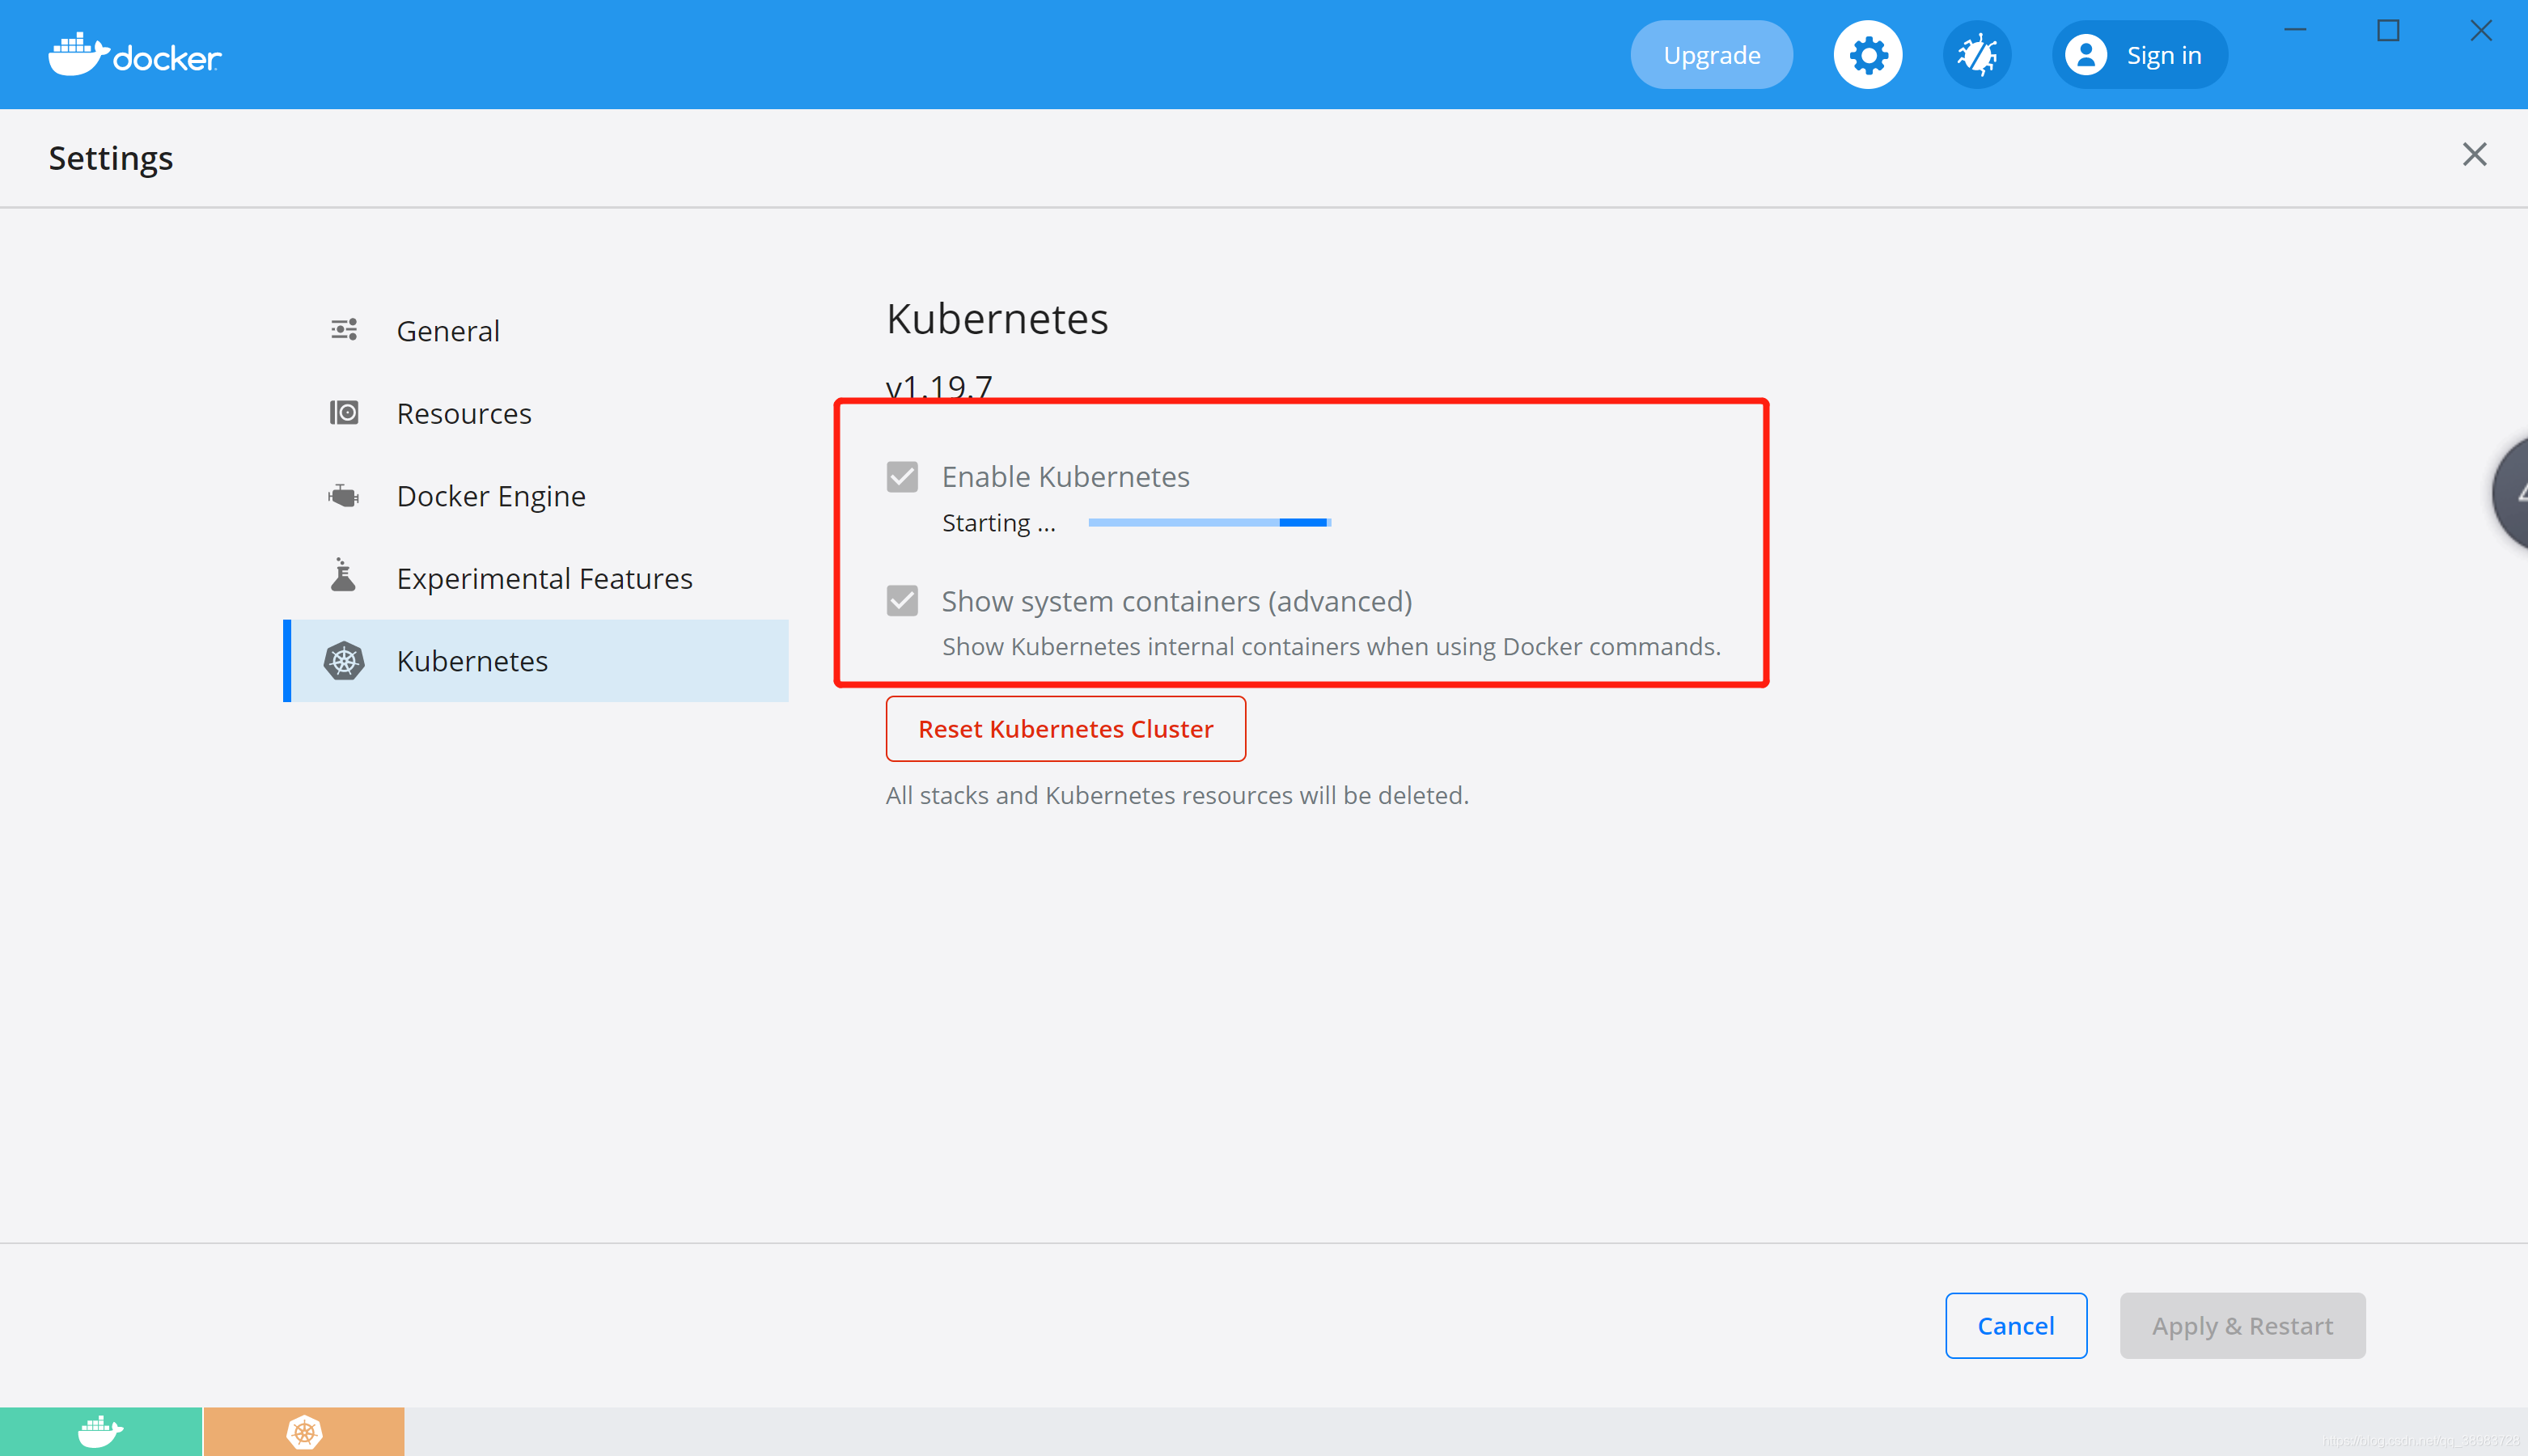Open the Docker Engine settings tab
Image resolution: width=2528 pixels, height=1456 pixels.
[536, 496]
